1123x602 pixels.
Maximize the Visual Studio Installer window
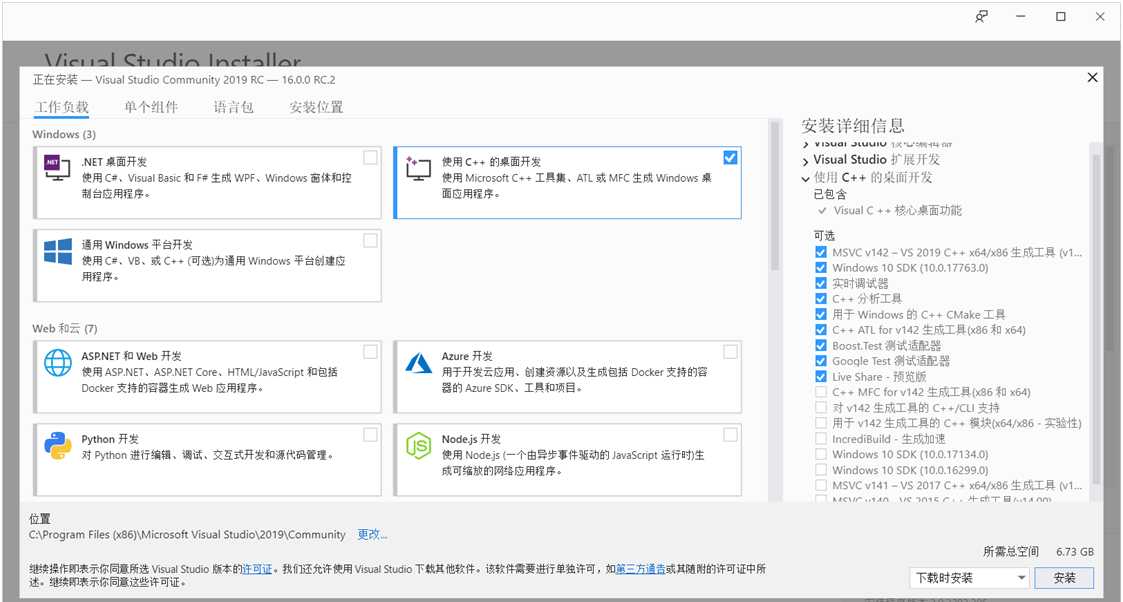coord(1061,16)
